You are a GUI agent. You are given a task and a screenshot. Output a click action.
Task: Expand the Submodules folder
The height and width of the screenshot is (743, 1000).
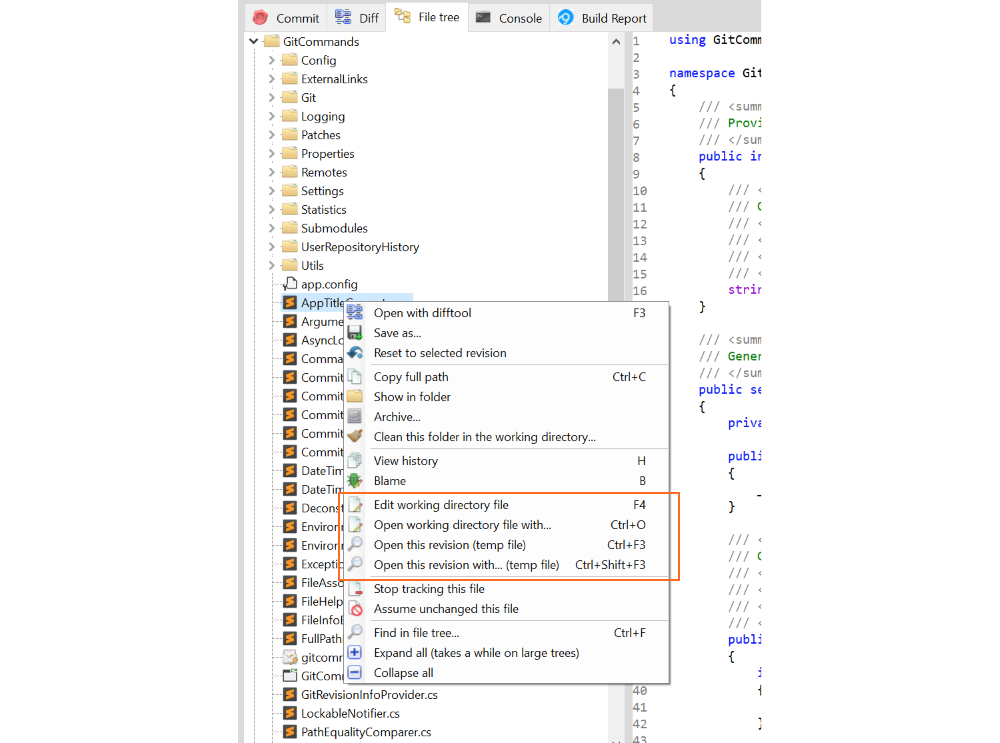269,227
